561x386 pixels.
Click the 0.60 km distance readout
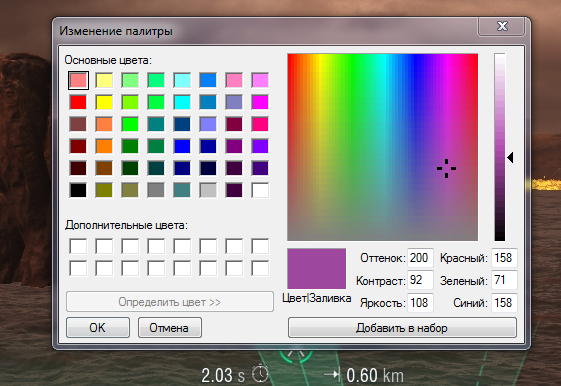click(x=375, y=376)
